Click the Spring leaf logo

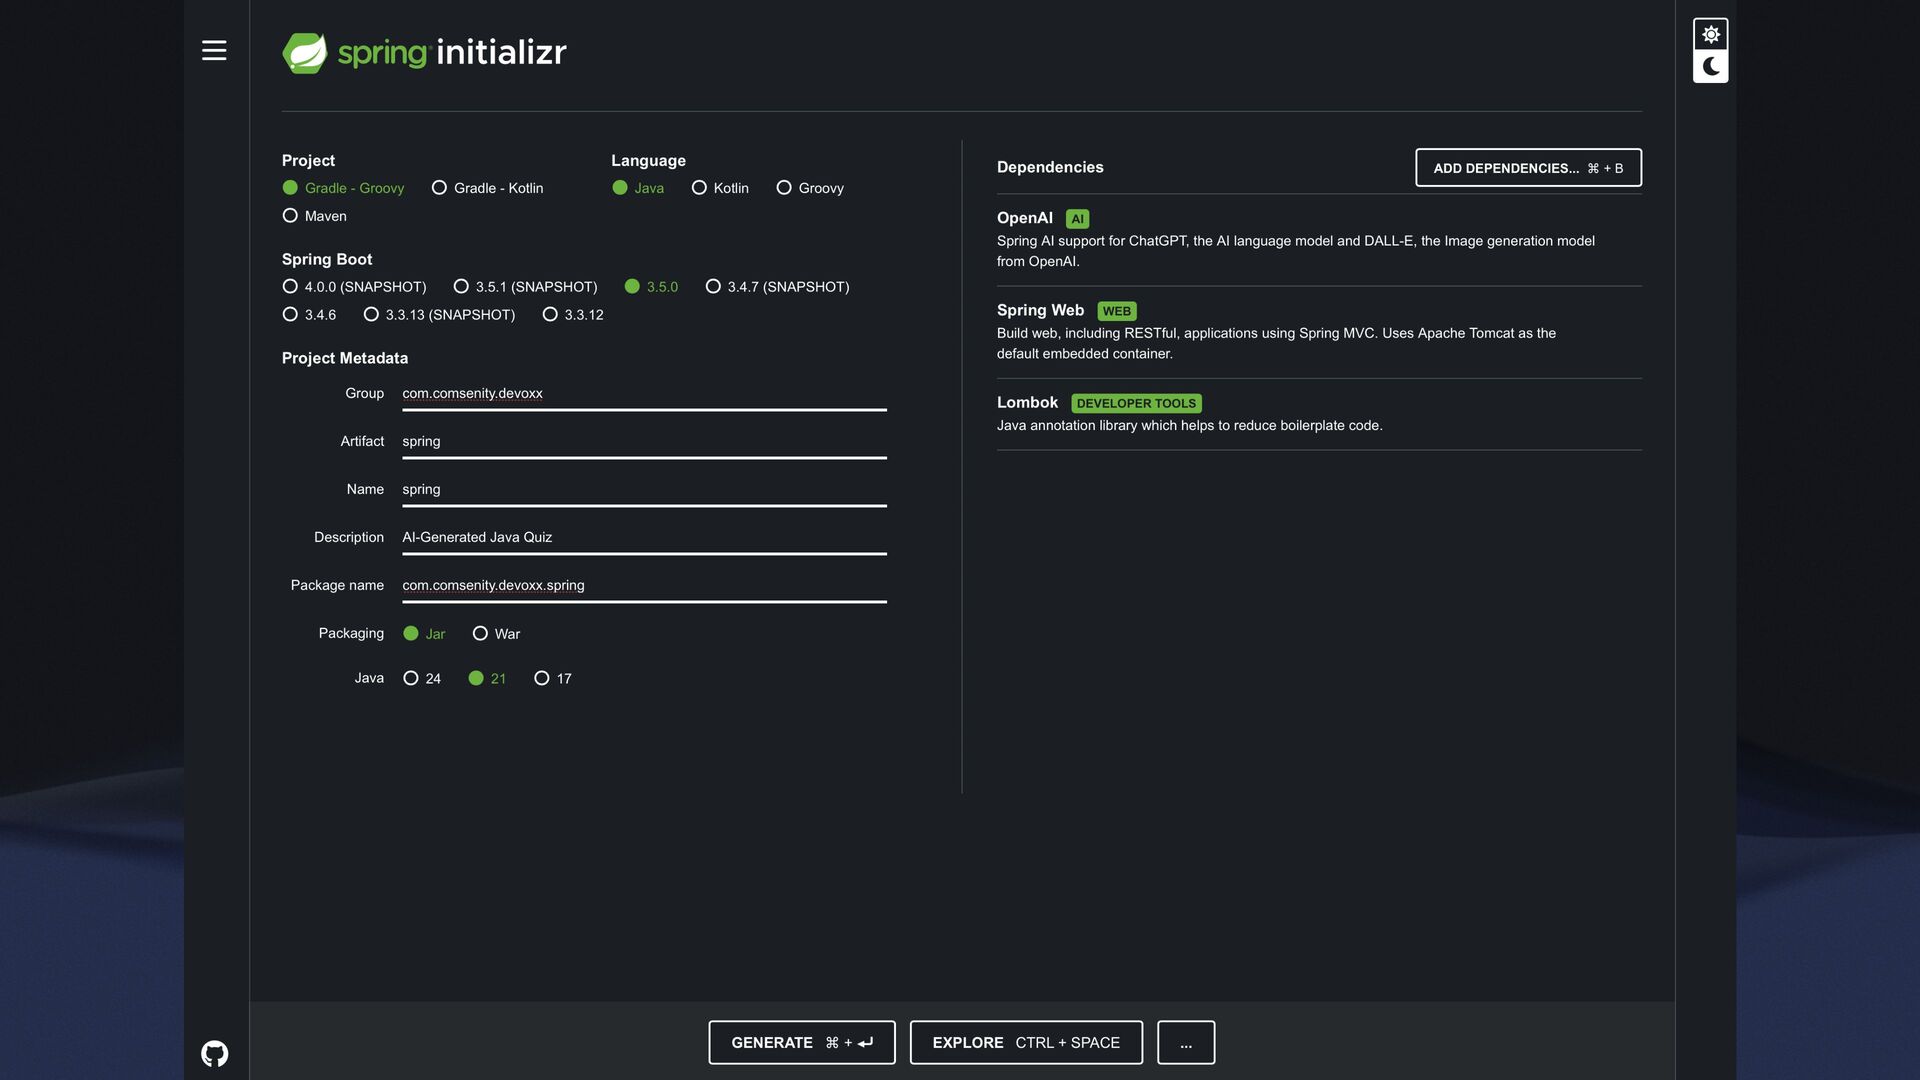coord(305,53)
